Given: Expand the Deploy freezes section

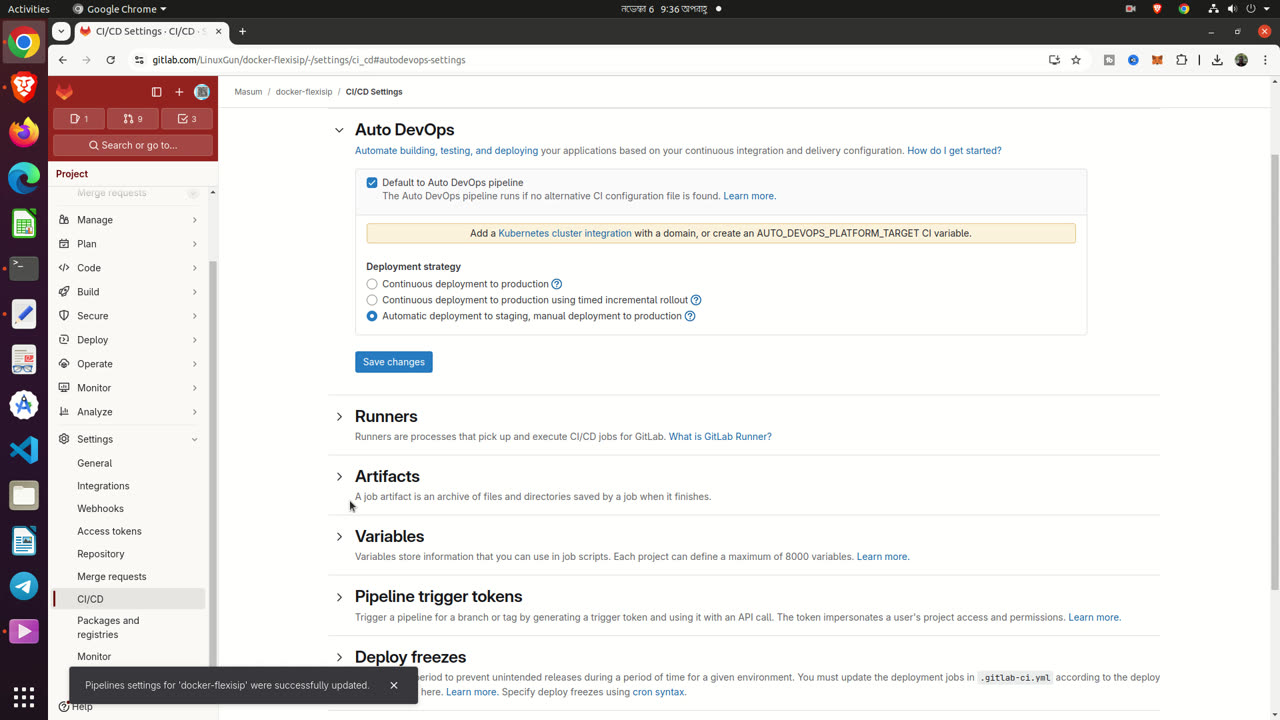Looking at the screenshot, I should pos(339,657).
